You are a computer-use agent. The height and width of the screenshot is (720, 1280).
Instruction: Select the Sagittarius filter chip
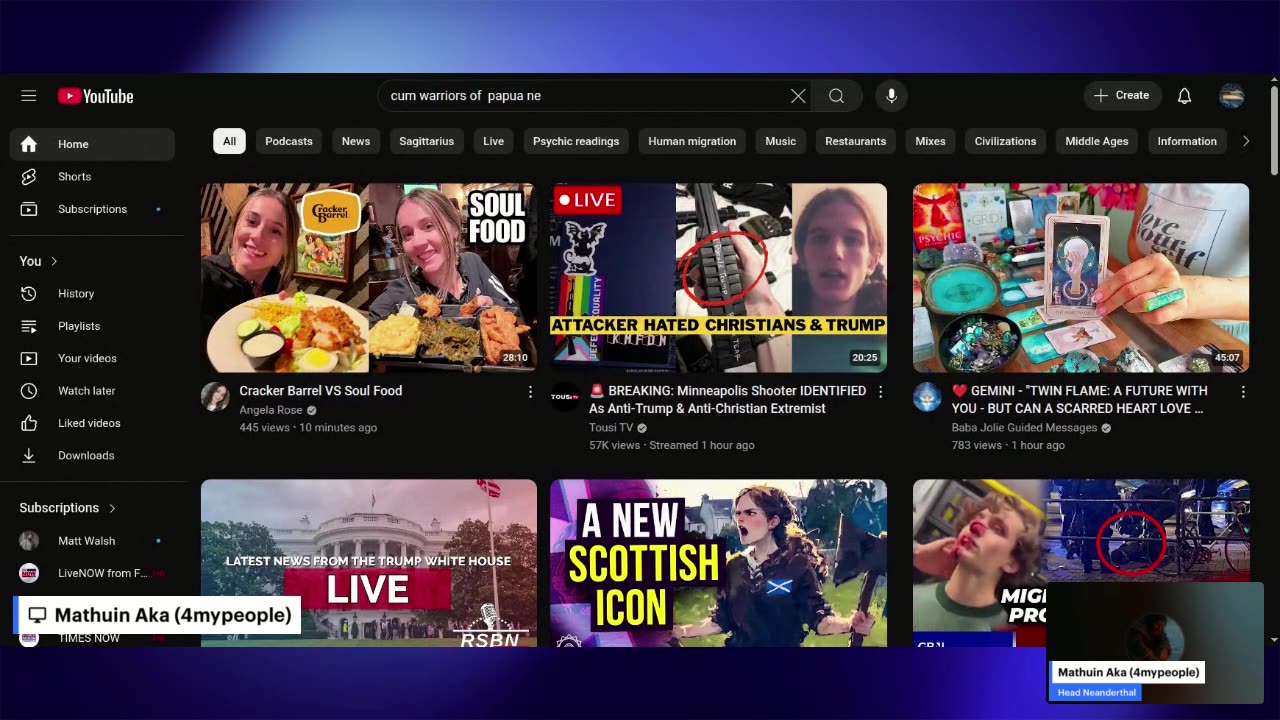(x=427, y=141)
